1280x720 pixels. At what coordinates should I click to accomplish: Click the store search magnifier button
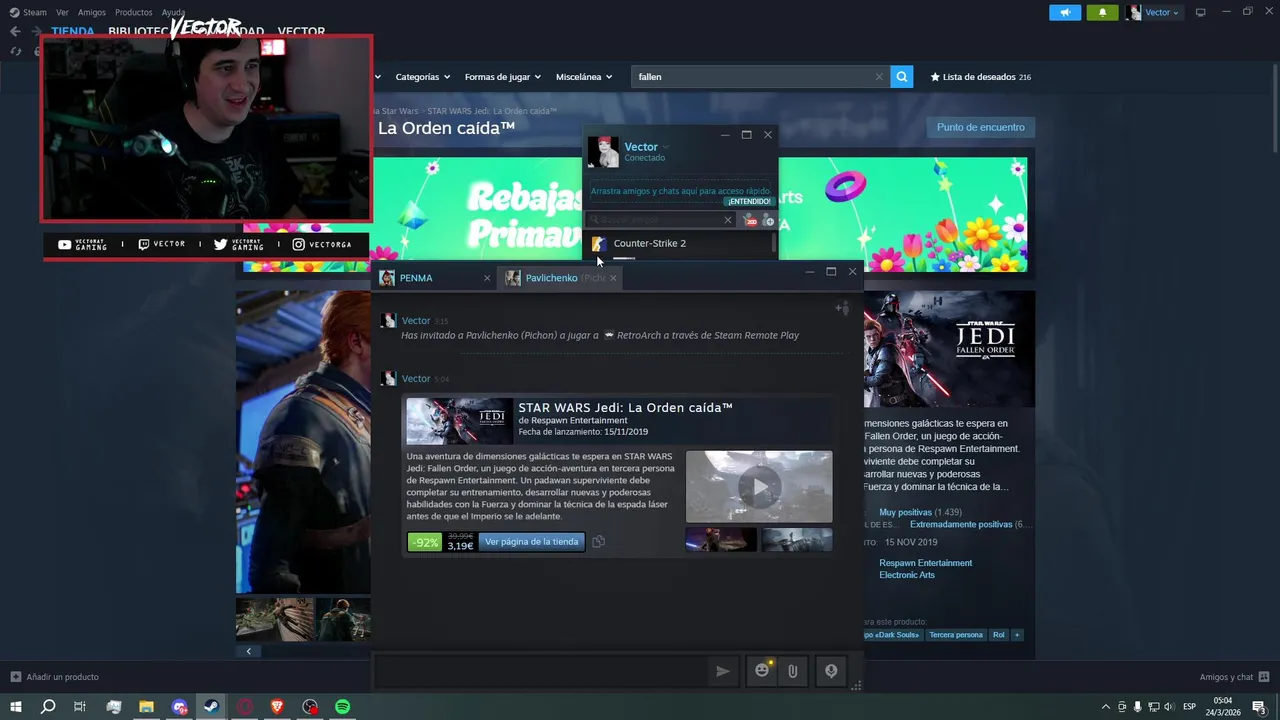tap(902, 77)
